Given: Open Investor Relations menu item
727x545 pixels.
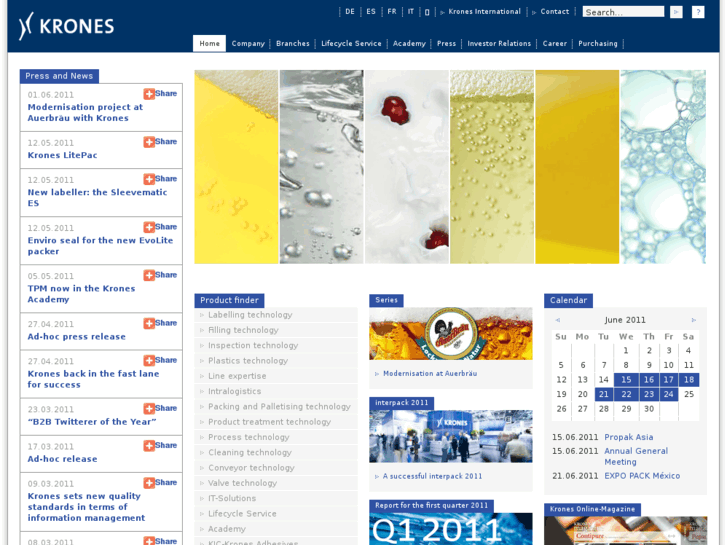Looking at the screenshot, I should tap(499, 44).
